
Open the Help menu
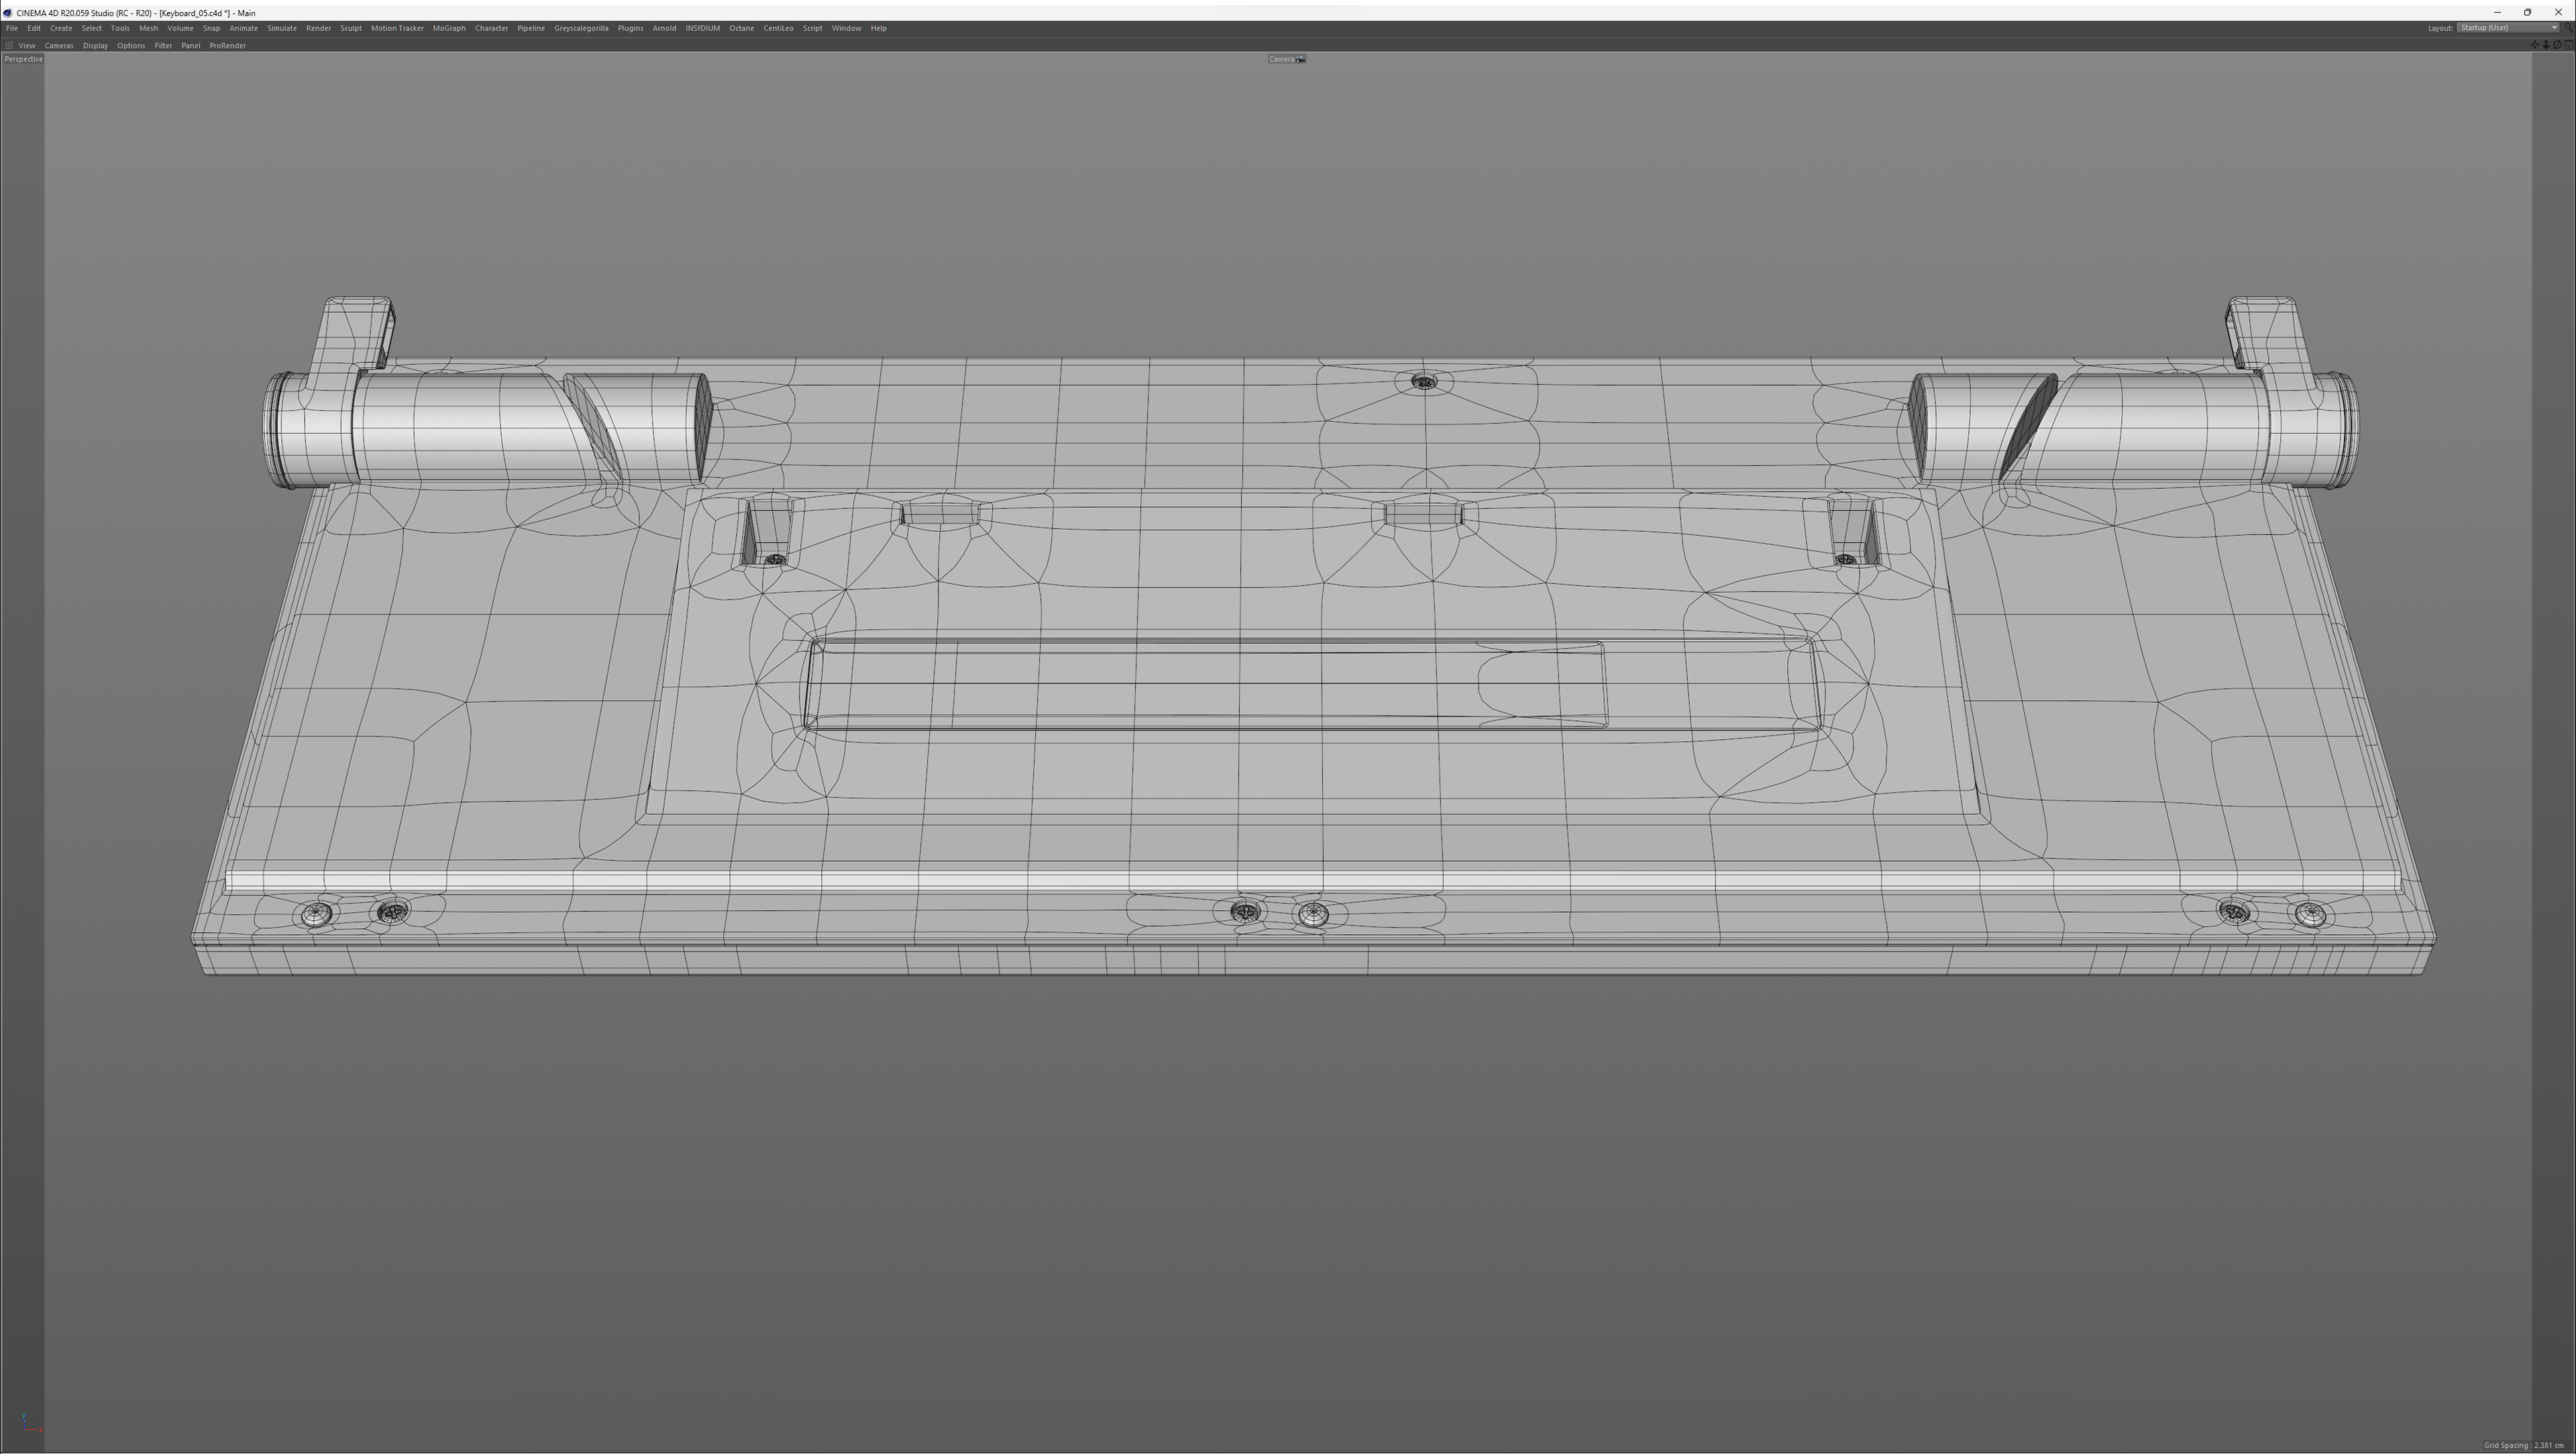(x=878, y=28)
